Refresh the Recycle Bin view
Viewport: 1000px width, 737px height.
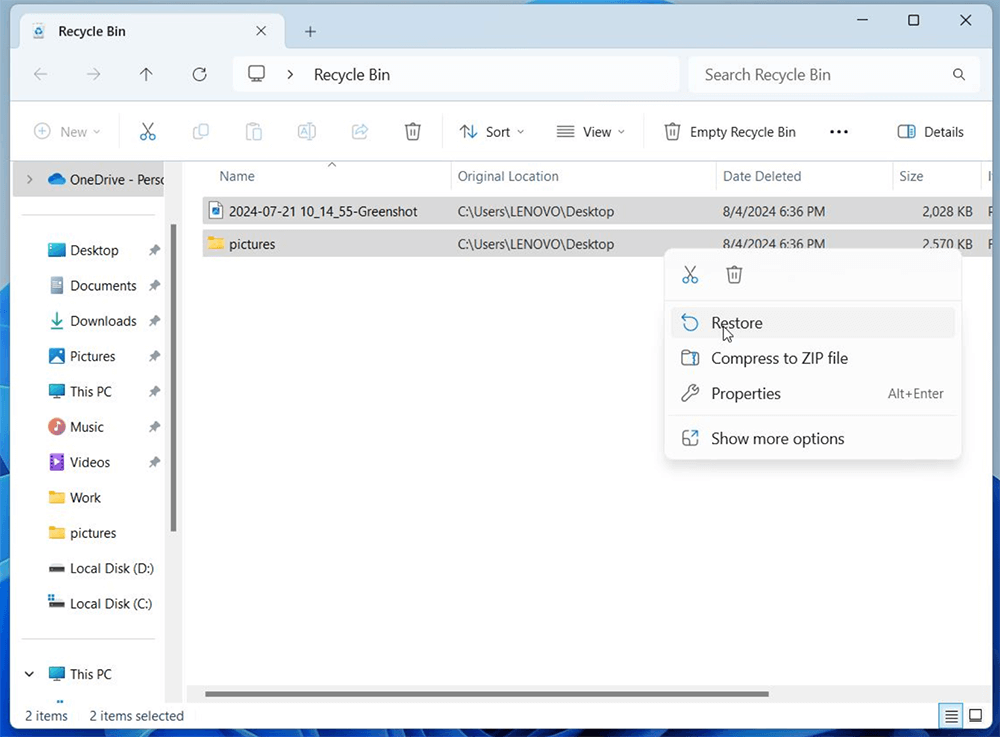[199, 74]
